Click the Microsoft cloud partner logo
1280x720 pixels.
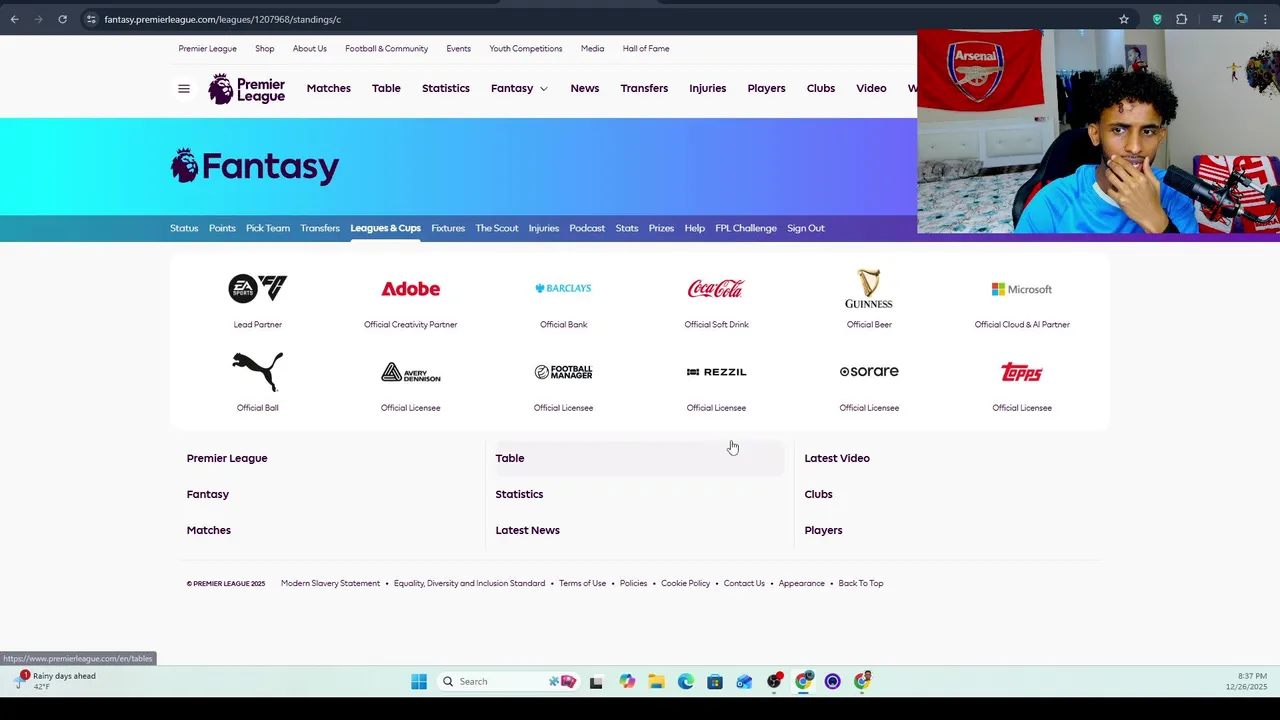[1022, 289]
